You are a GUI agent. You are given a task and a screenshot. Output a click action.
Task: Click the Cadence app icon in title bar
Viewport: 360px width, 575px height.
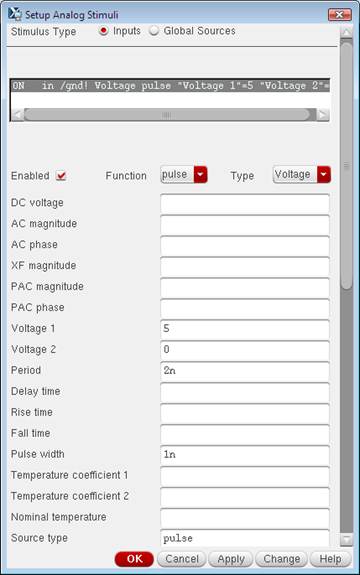15,14
